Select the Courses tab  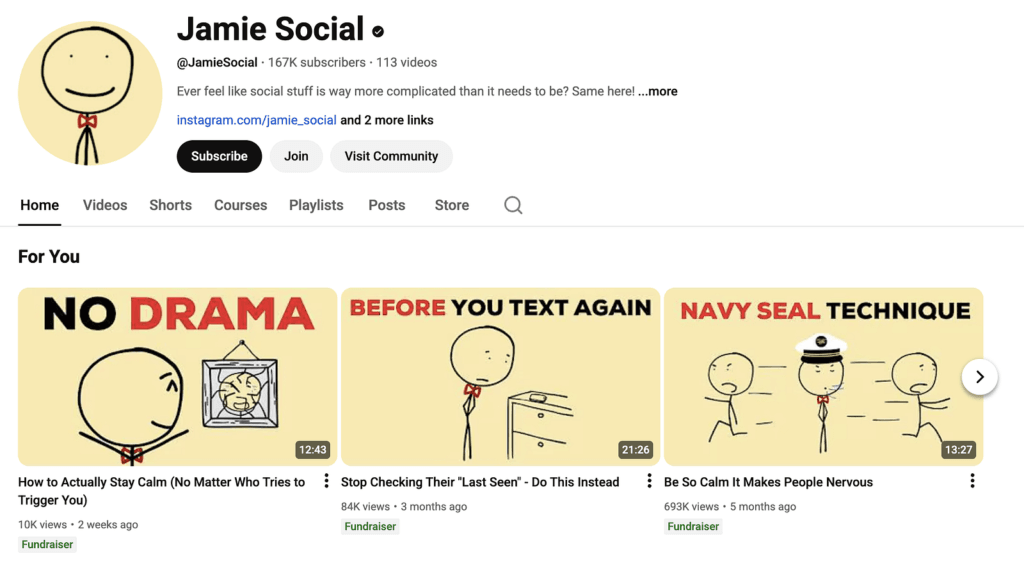point(240,205)
